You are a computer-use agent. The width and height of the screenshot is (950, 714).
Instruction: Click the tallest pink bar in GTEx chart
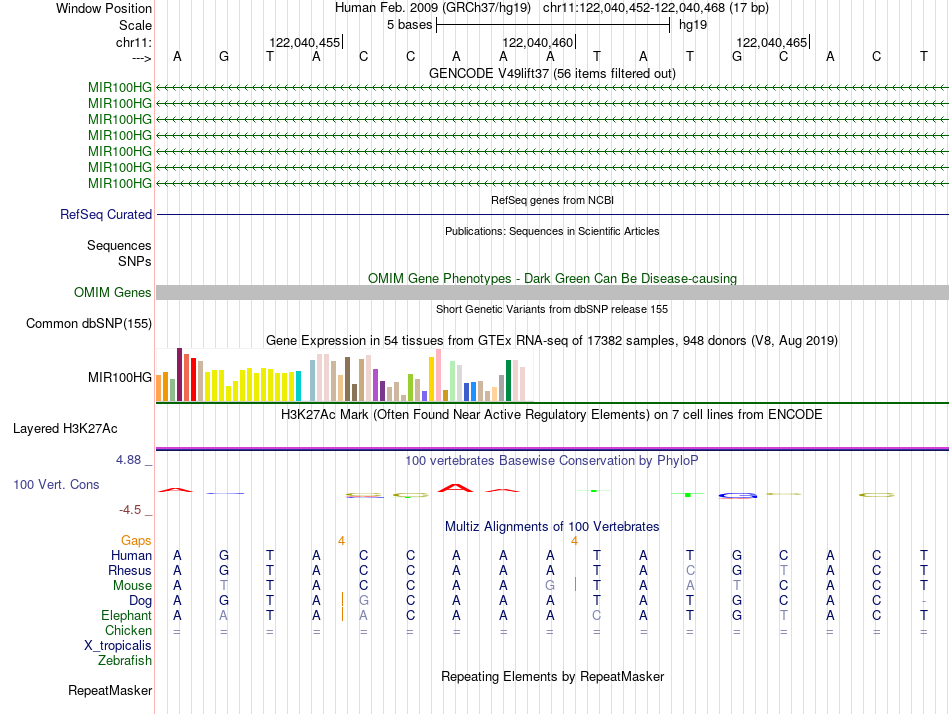pos(439,375)
